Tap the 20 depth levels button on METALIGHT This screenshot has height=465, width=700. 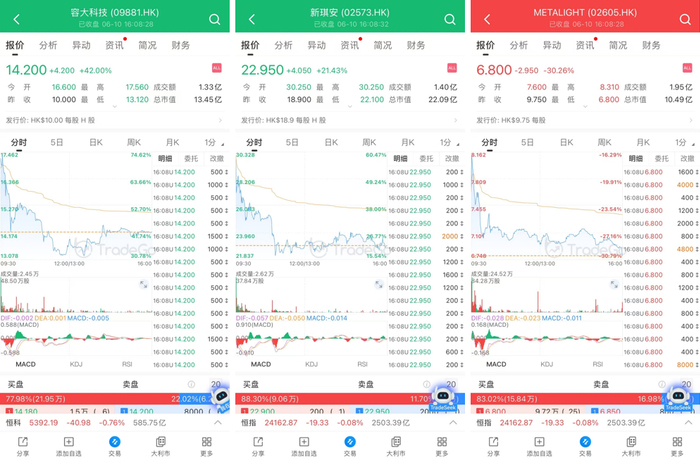click(687, 384)
